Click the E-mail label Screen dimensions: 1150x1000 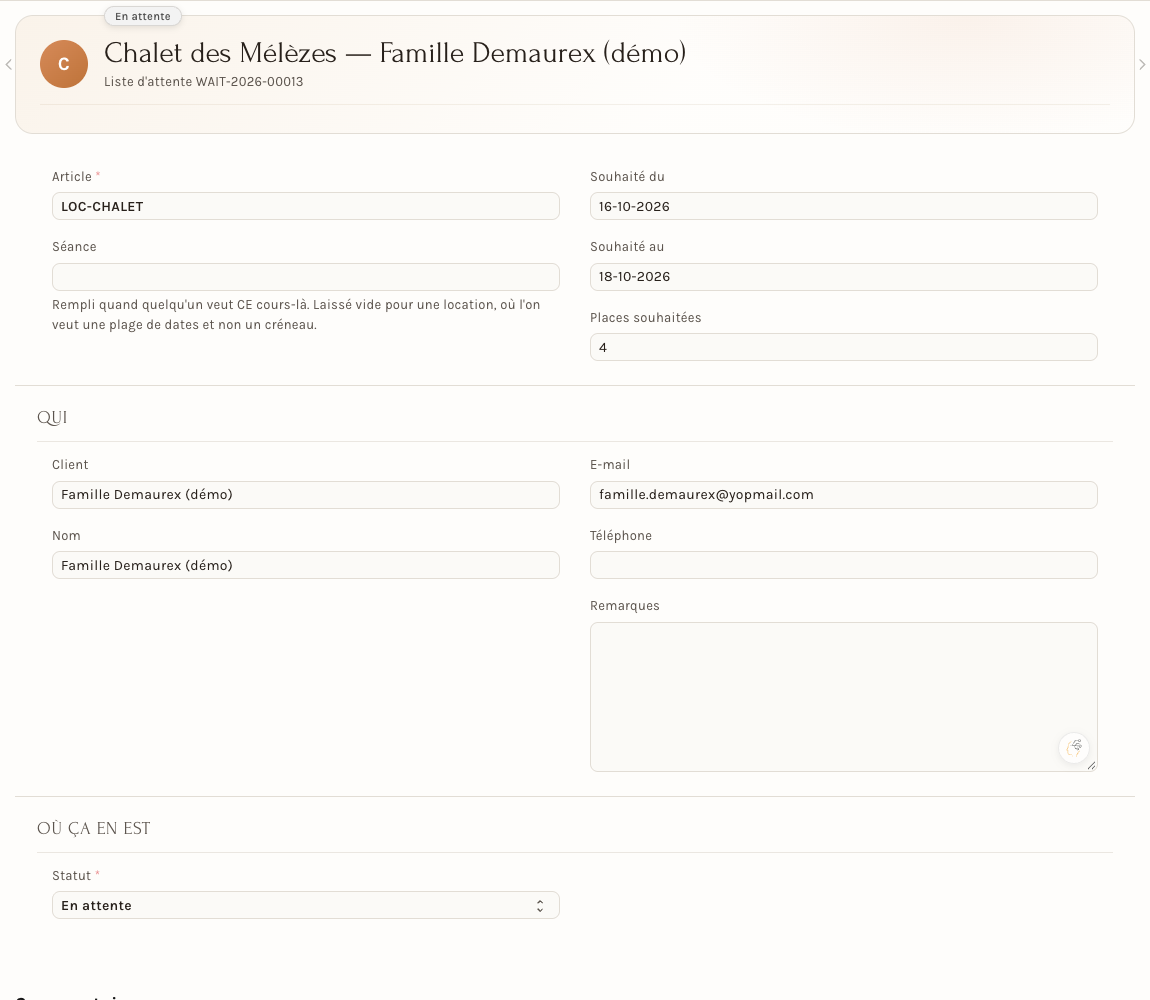tap(610, 465)
